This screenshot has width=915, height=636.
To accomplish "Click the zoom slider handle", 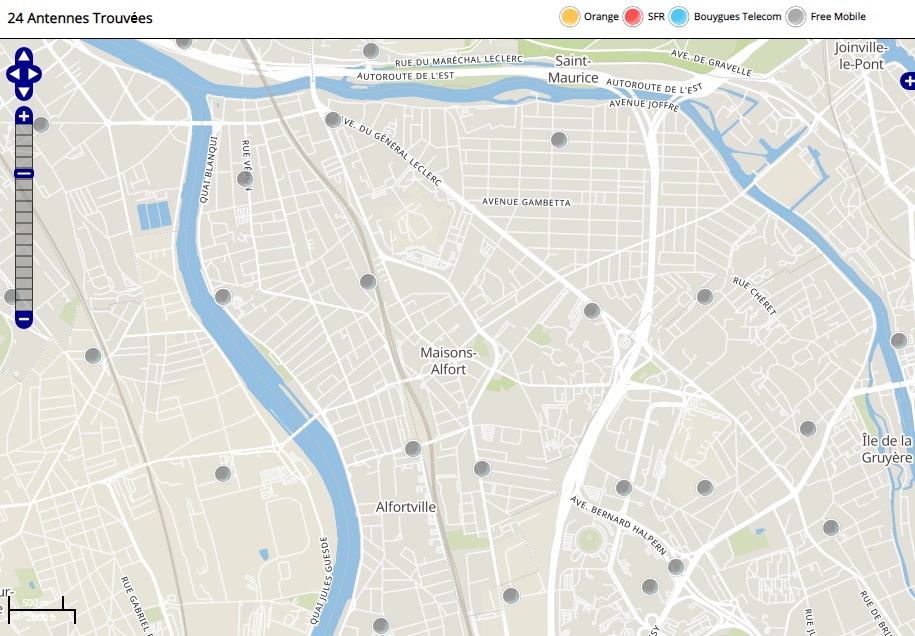I will 24,173.
